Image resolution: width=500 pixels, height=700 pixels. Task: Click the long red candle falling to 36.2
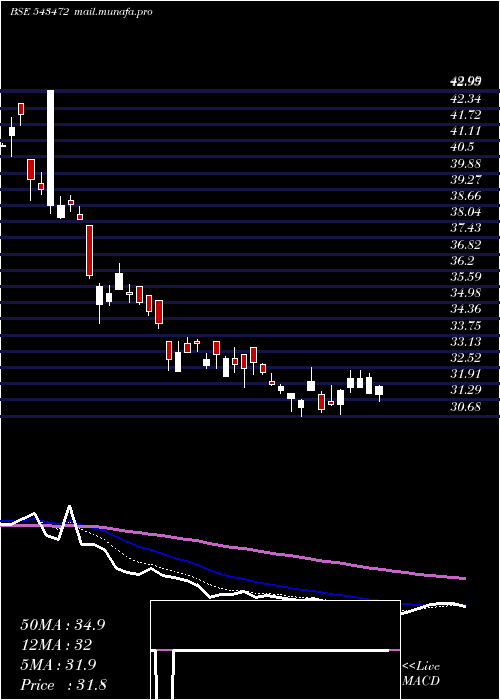click(89, 250)
